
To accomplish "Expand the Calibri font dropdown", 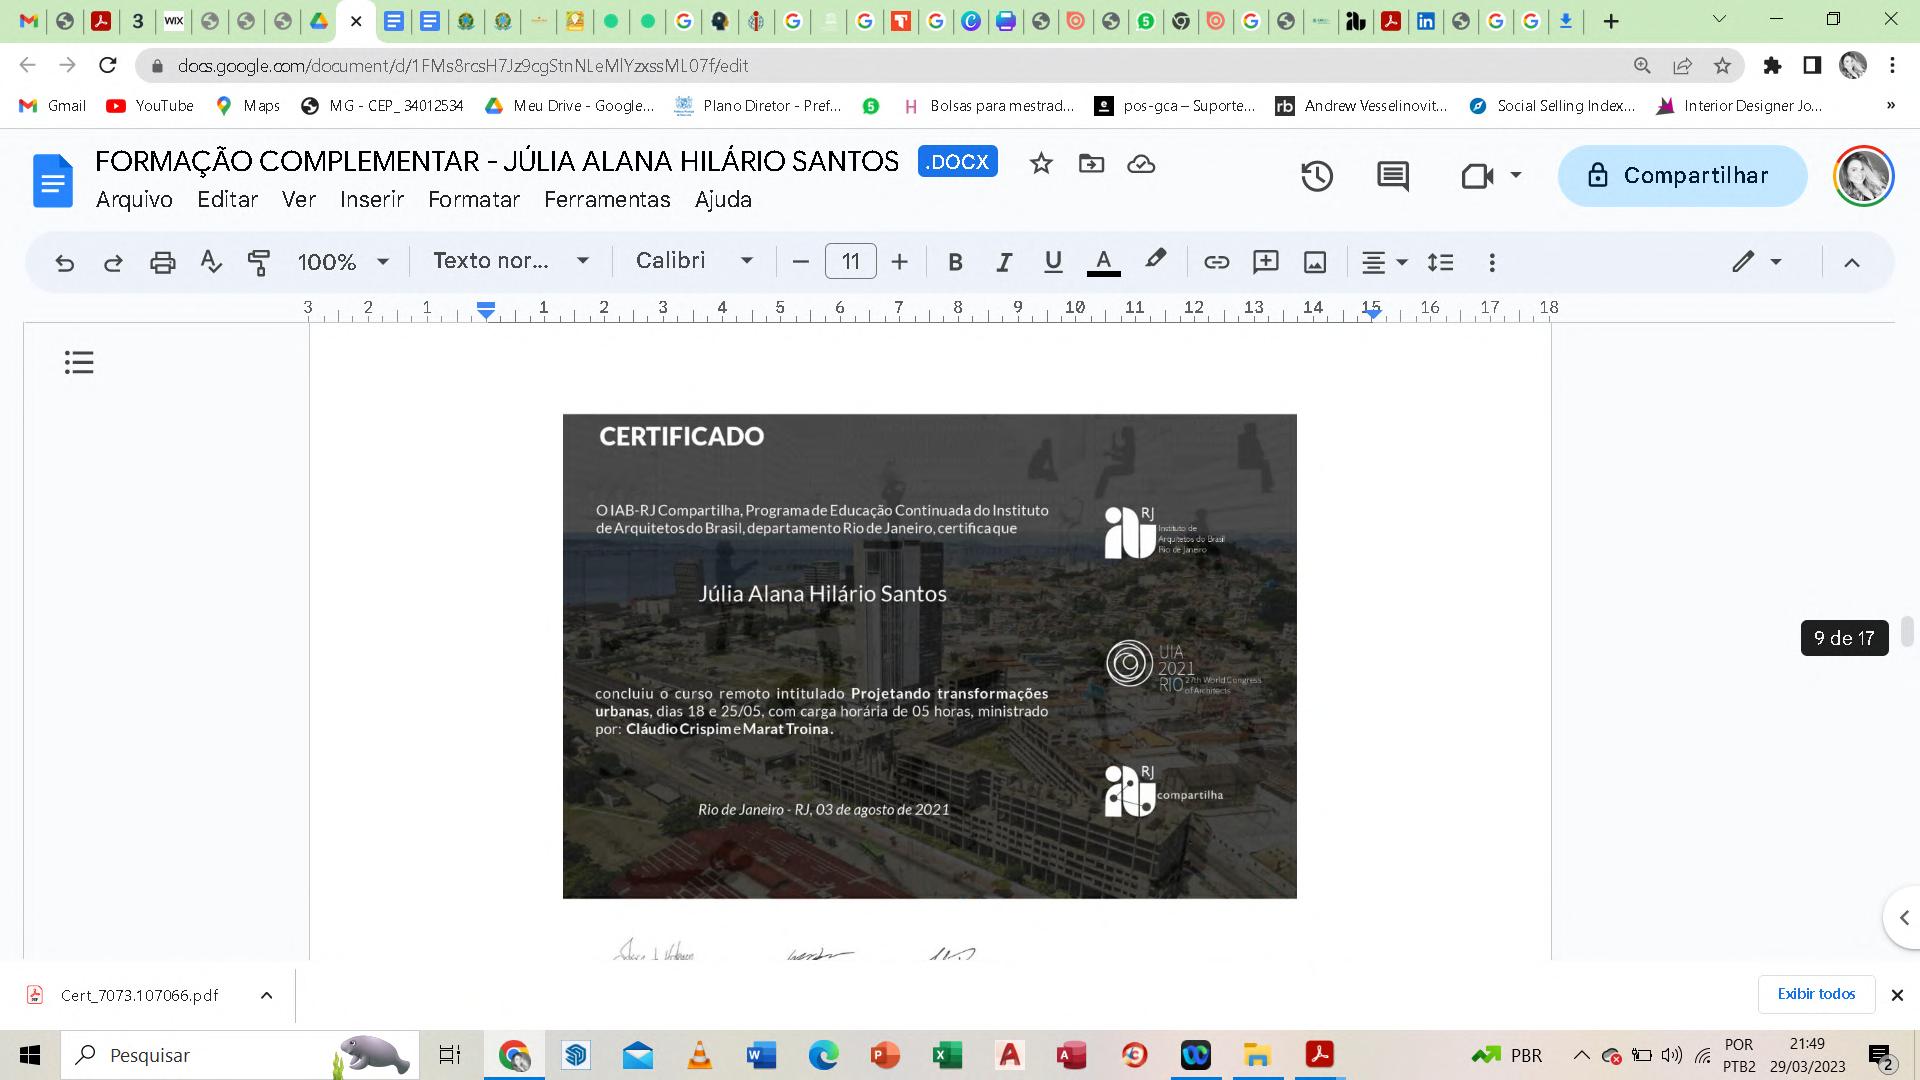I will pyautogui.click(x=694, y=261).
